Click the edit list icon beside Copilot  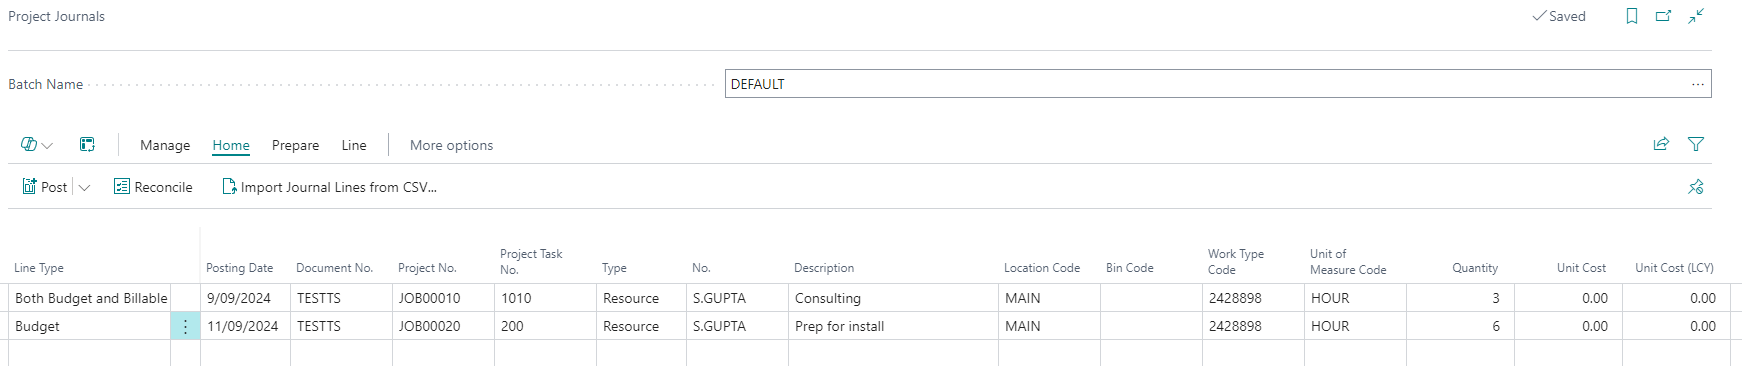[87, 145]
